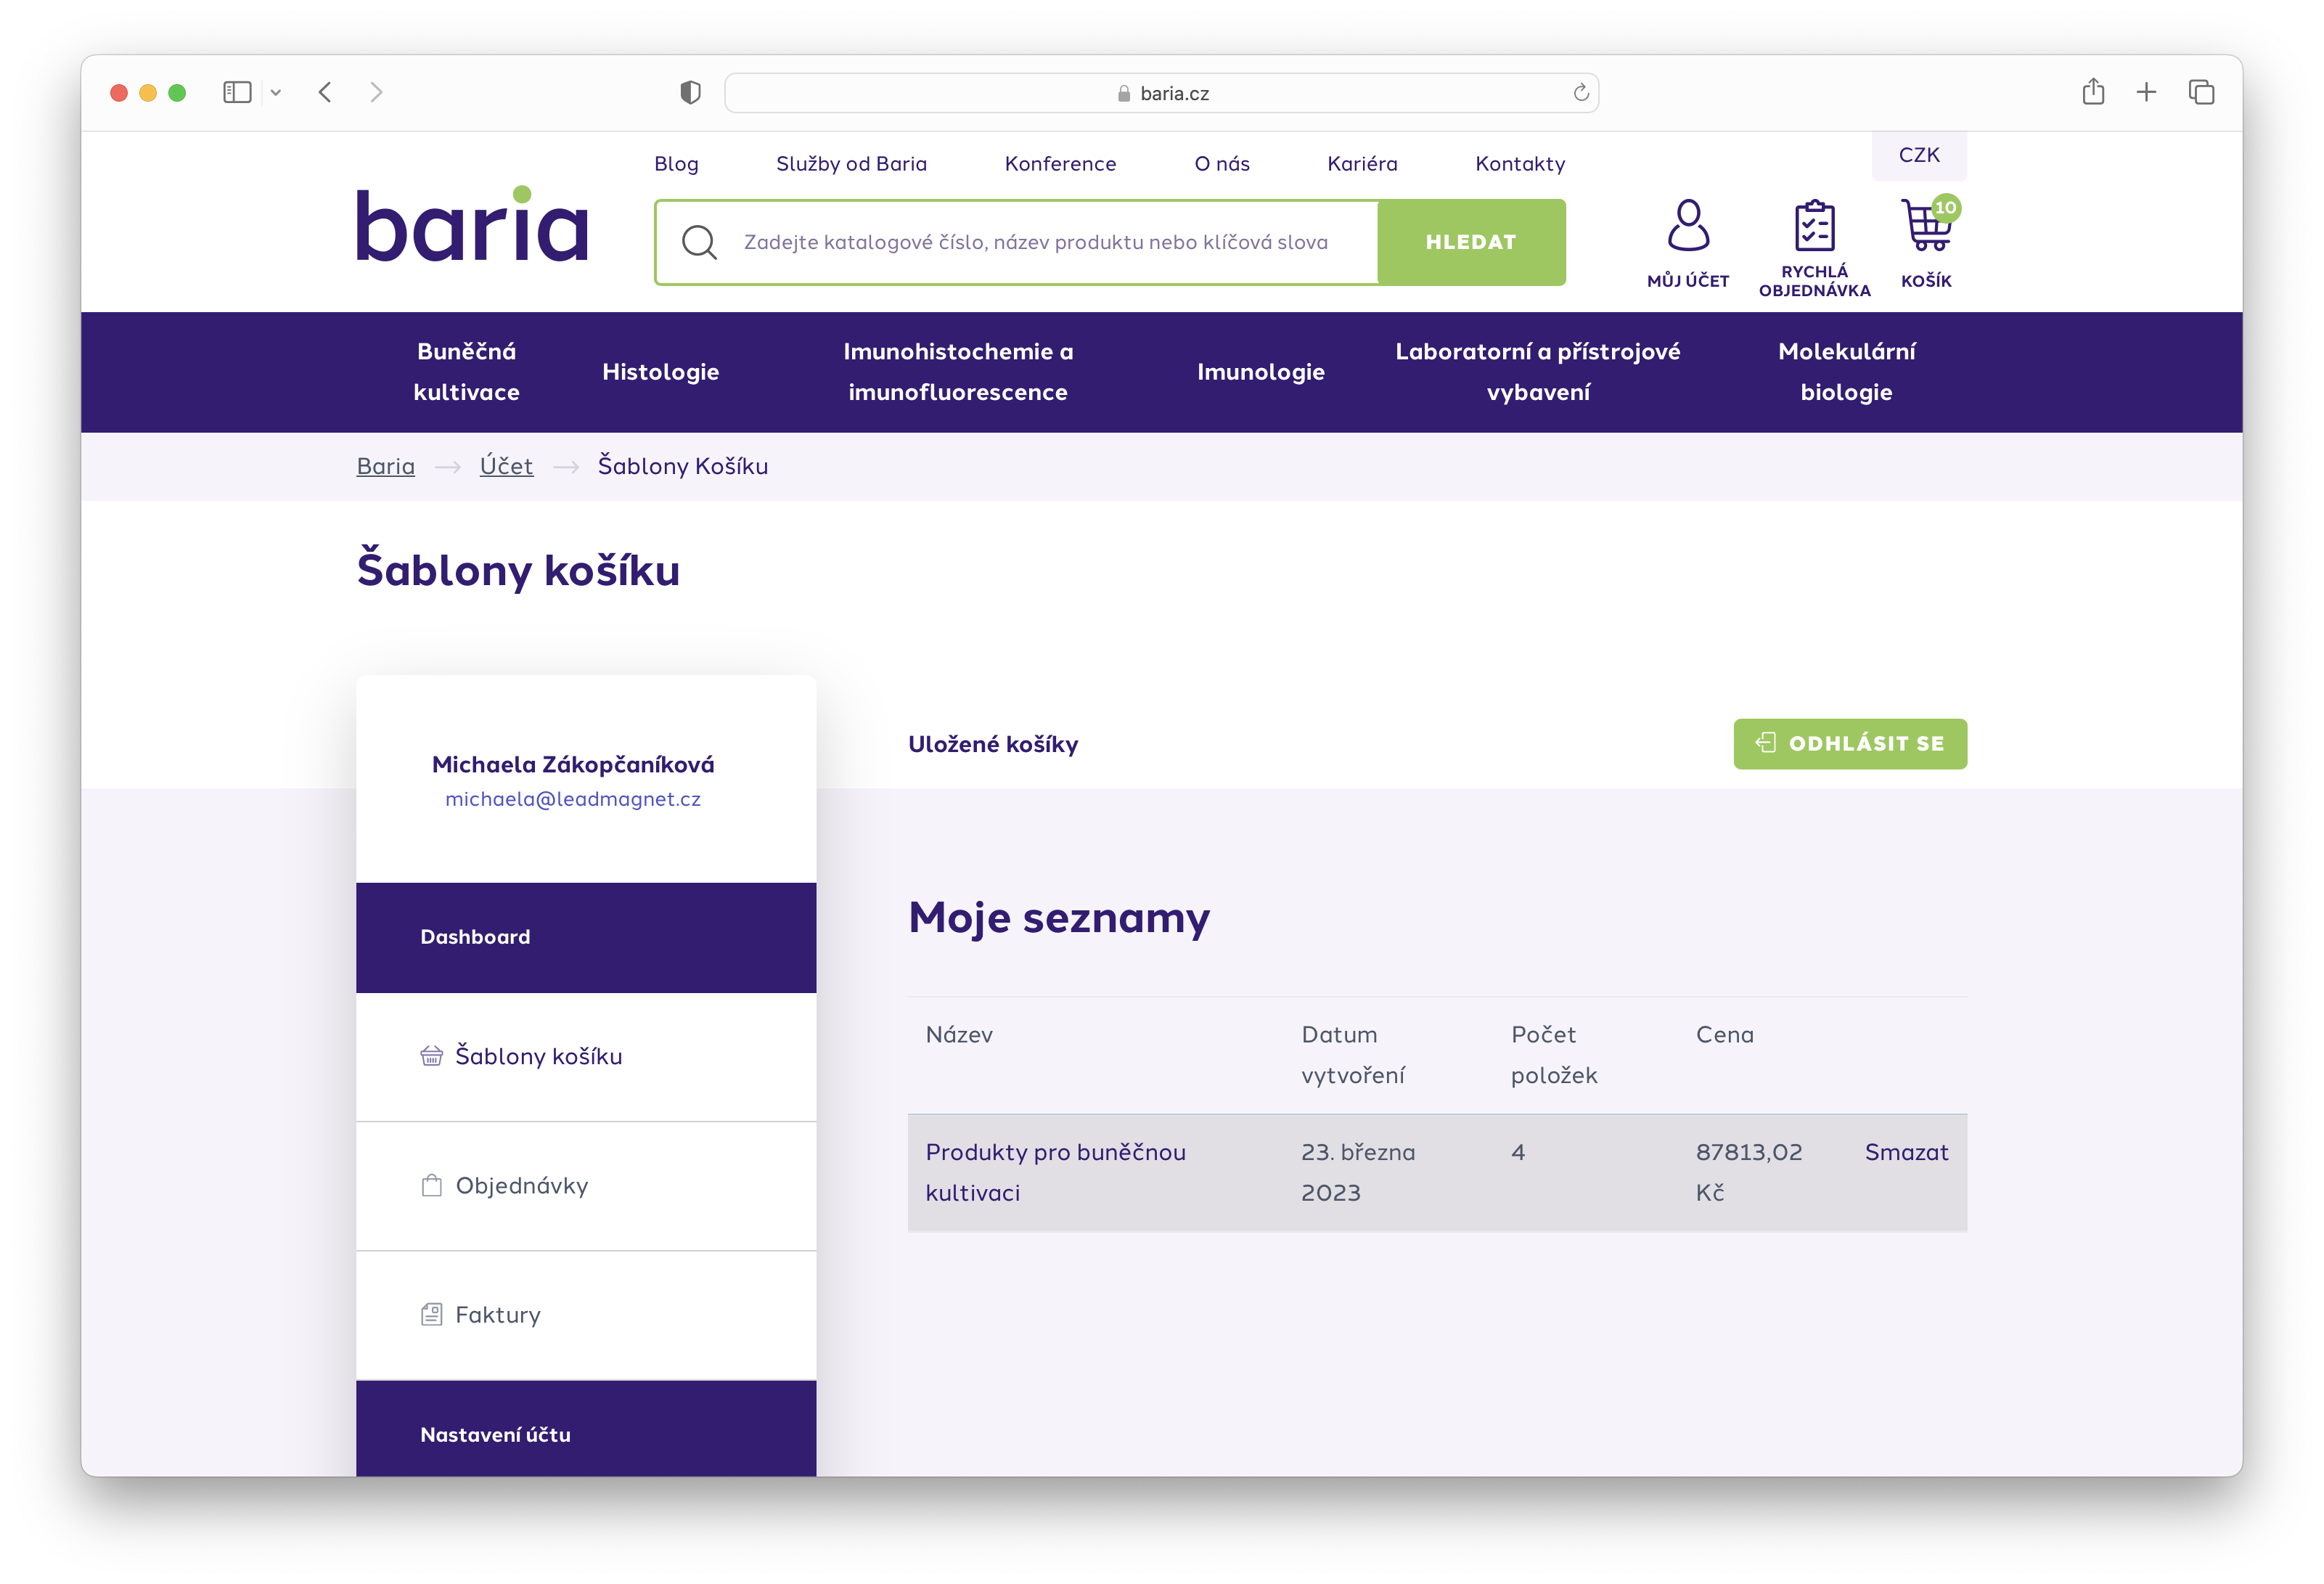Open Molekulární biologie category
Viewport: 2324px width, 1584px height.
pos(1846,372)
